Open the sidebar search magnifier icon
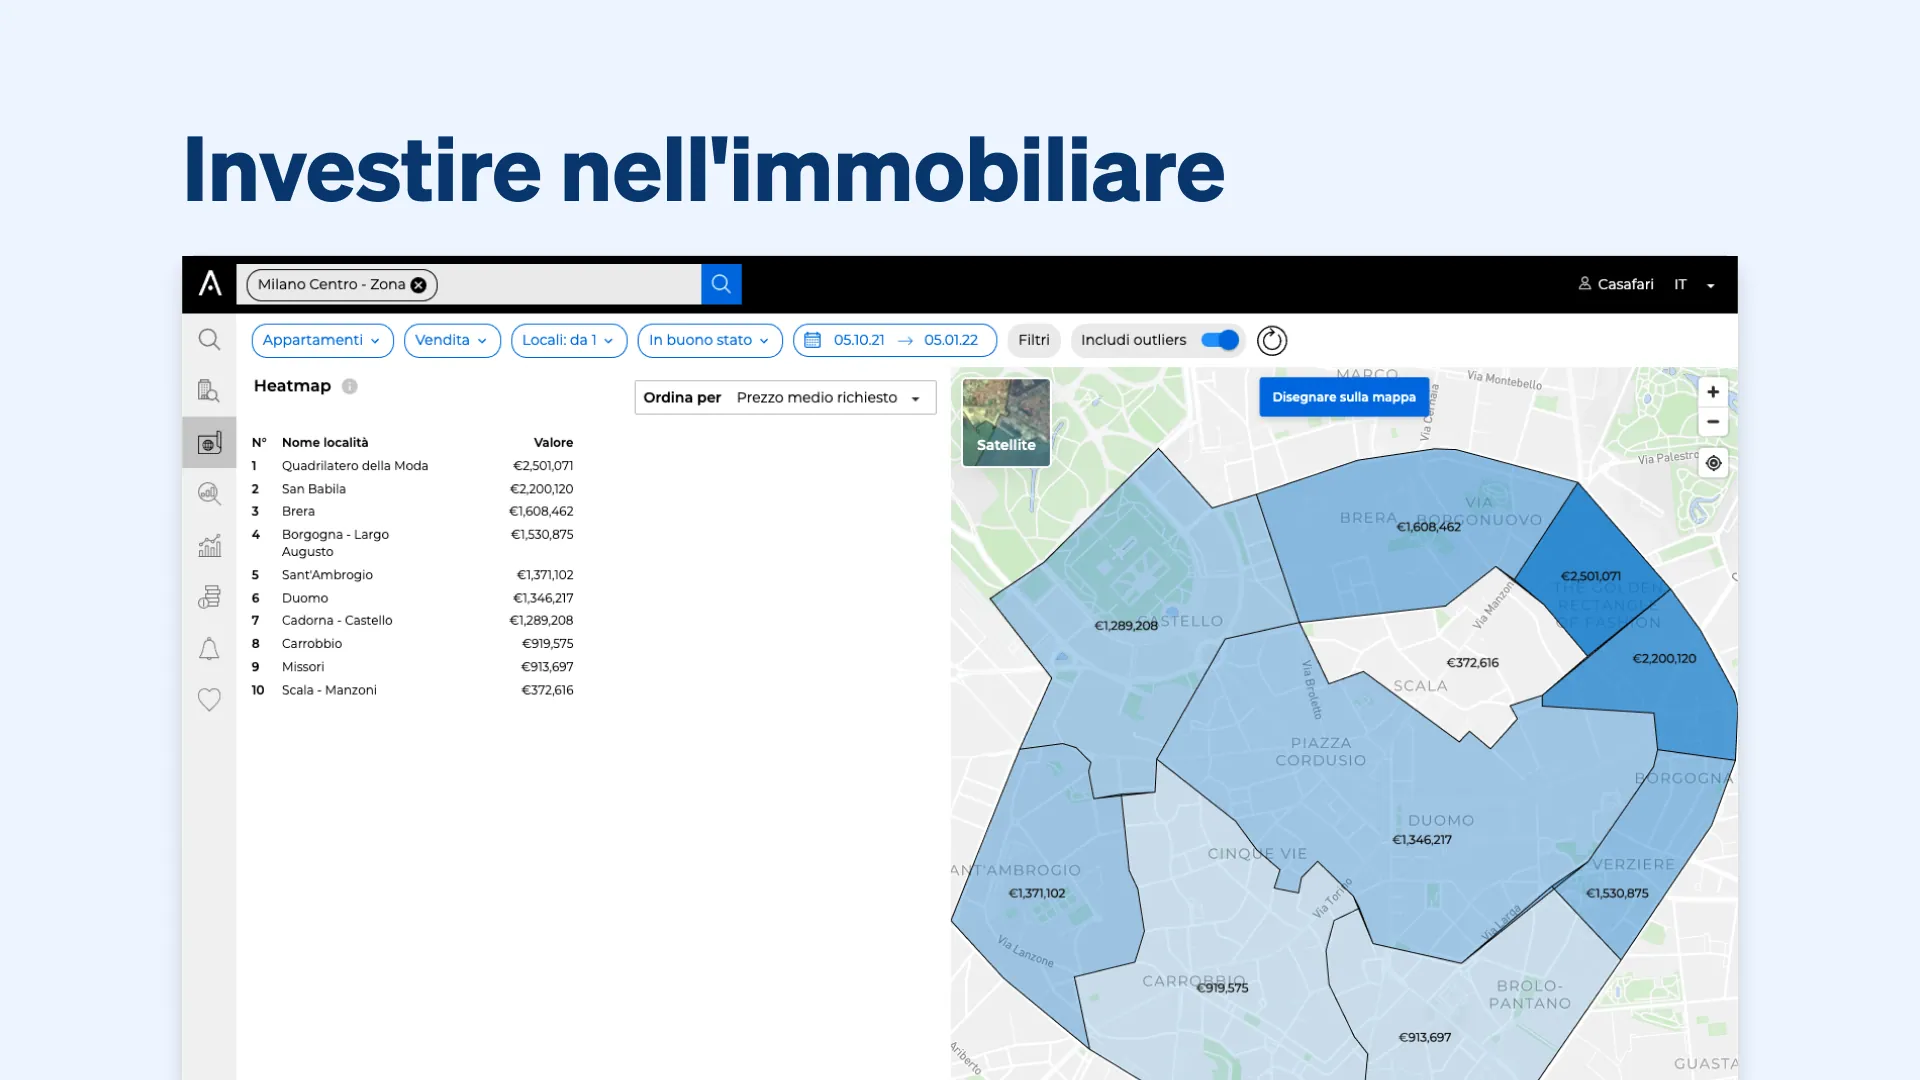Viewport: 1920px width, 1080px height. point(209,340)
